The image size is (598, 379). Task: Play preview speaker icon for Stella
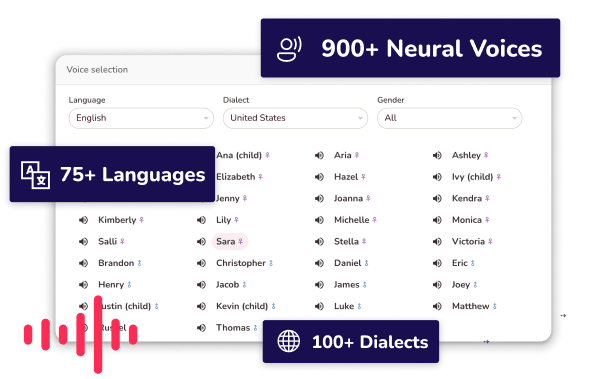point(319,241)
